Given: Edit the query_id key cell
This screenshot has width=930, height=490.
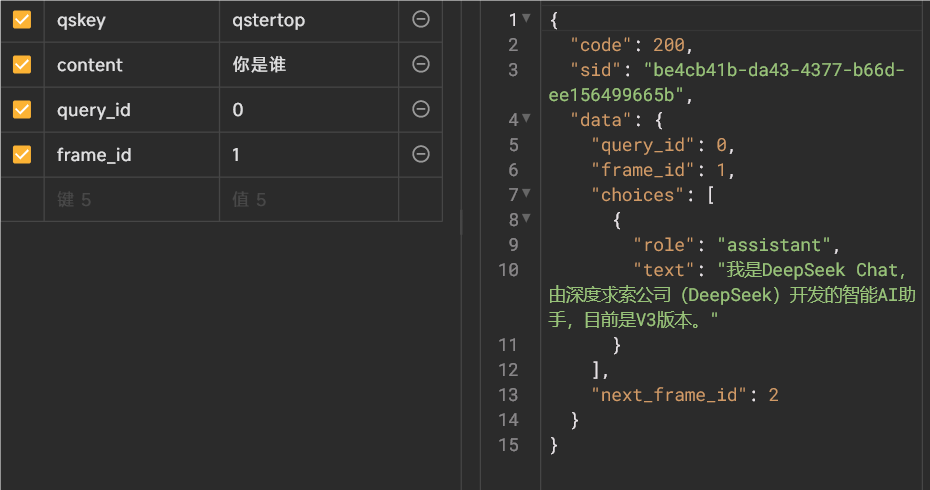Looking at the screenshot, I should point(132,110).
